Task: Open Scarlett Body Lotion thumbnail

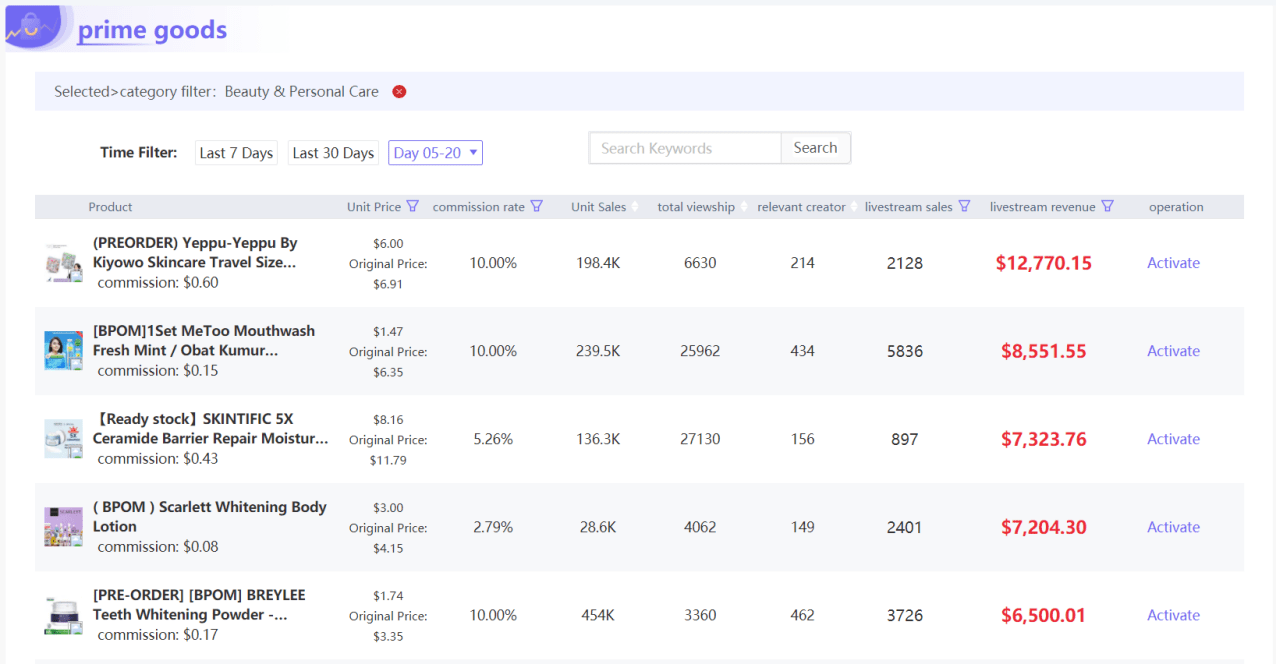Action: (x=63, y=527)
